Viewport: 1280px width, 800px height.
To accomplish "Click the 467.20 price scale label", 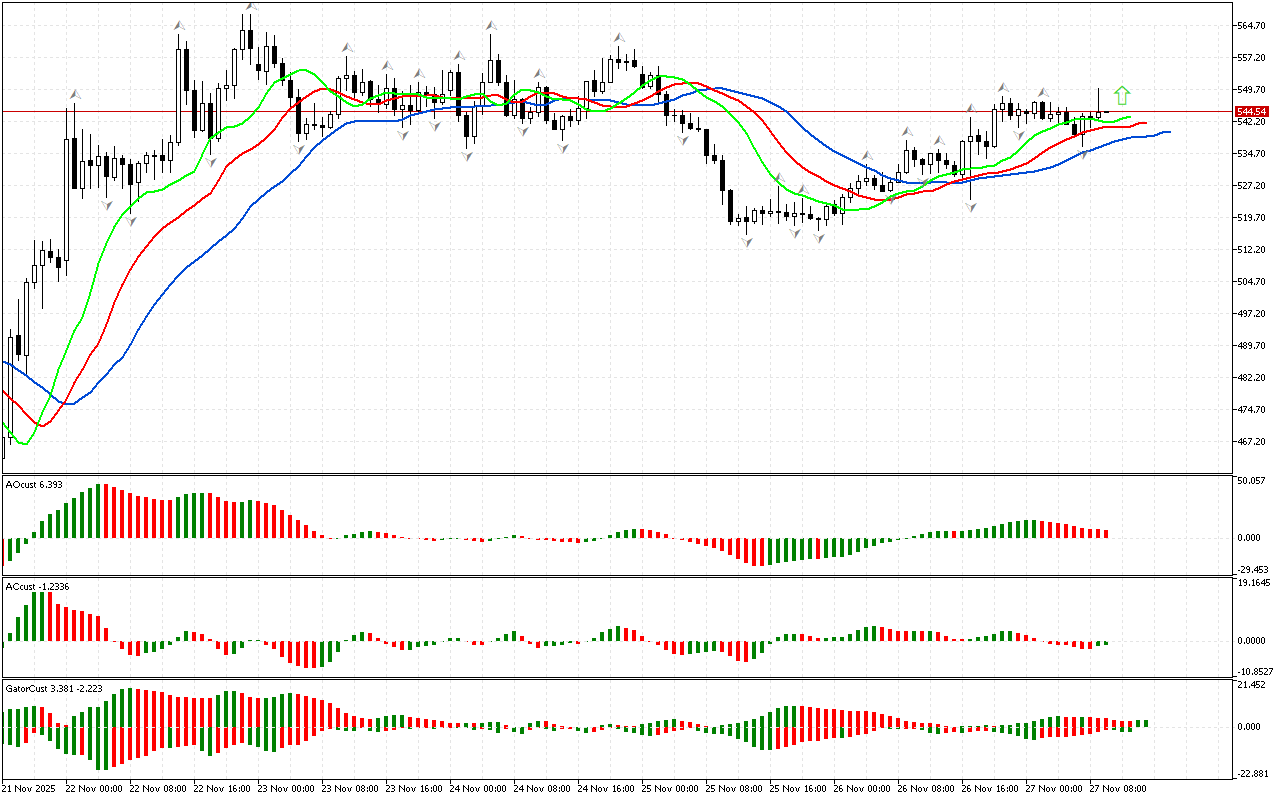I will 1252,442.
